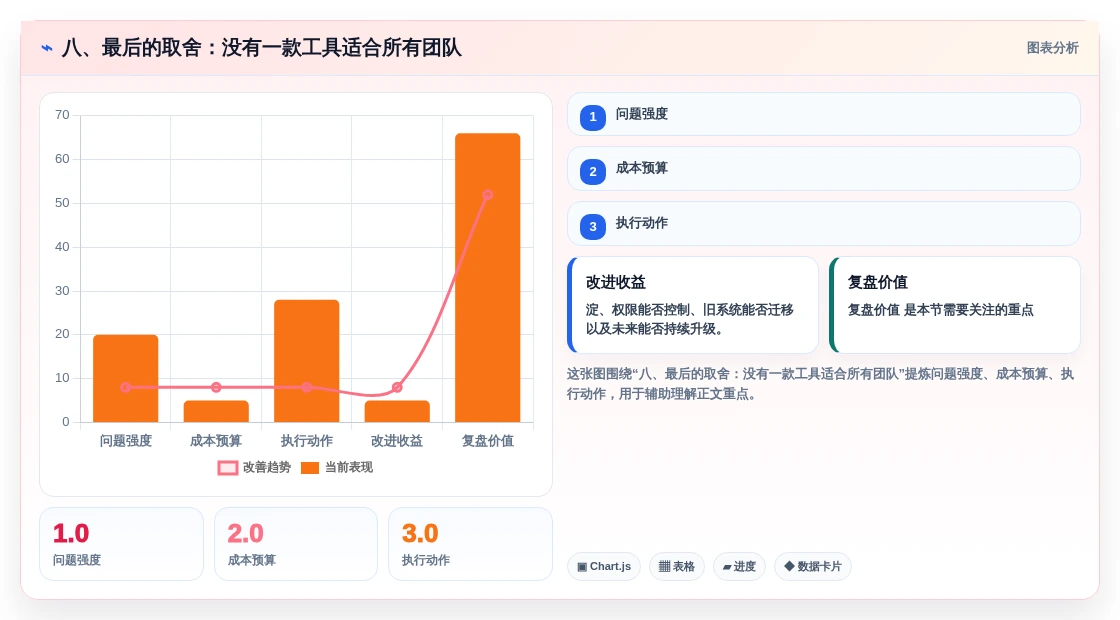Screen dimensions: 1120x620
Task: Select the 表格 tag chip
Action: (x=676, y=566)
